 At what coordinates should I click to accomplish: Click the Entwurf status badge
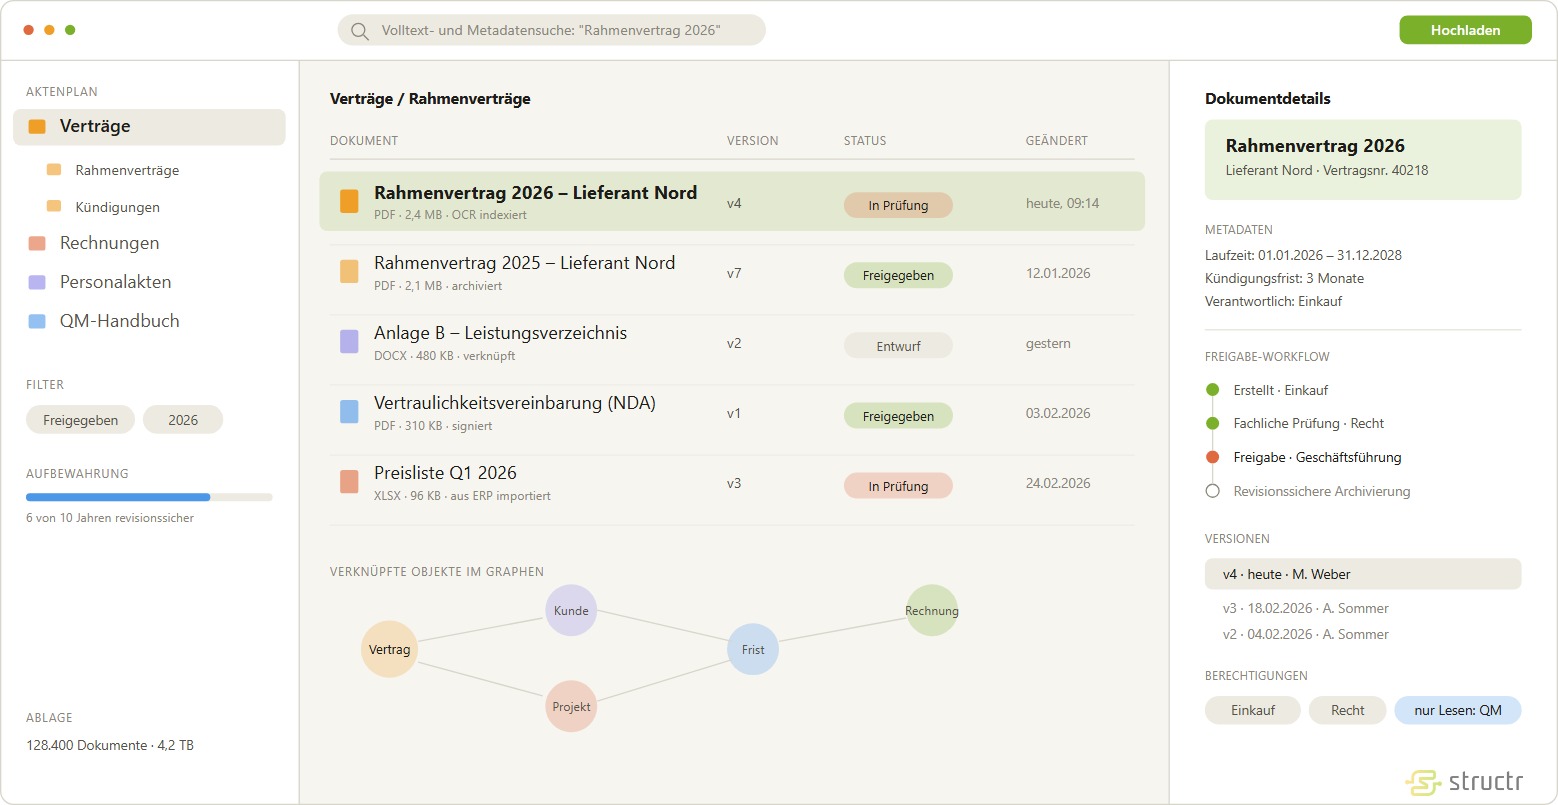click(x=898, y=346)
